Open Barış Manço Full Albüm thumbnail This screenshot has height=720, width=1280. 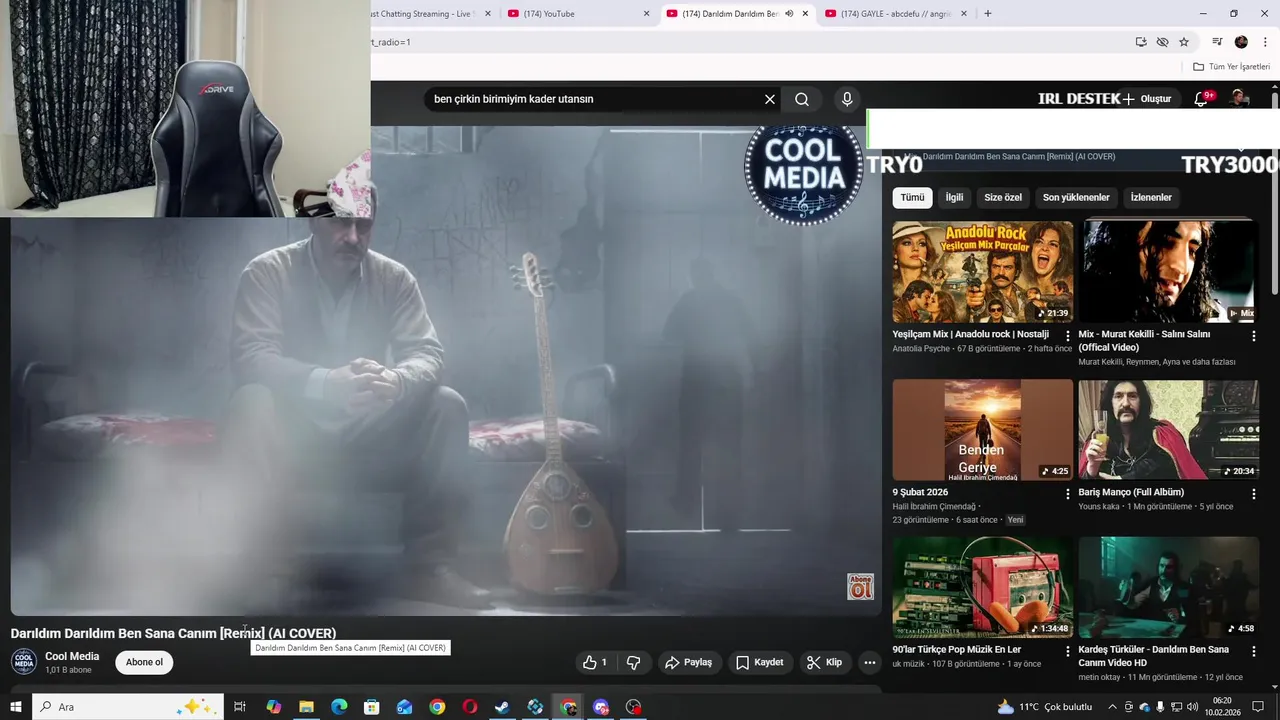[1168, 429]
